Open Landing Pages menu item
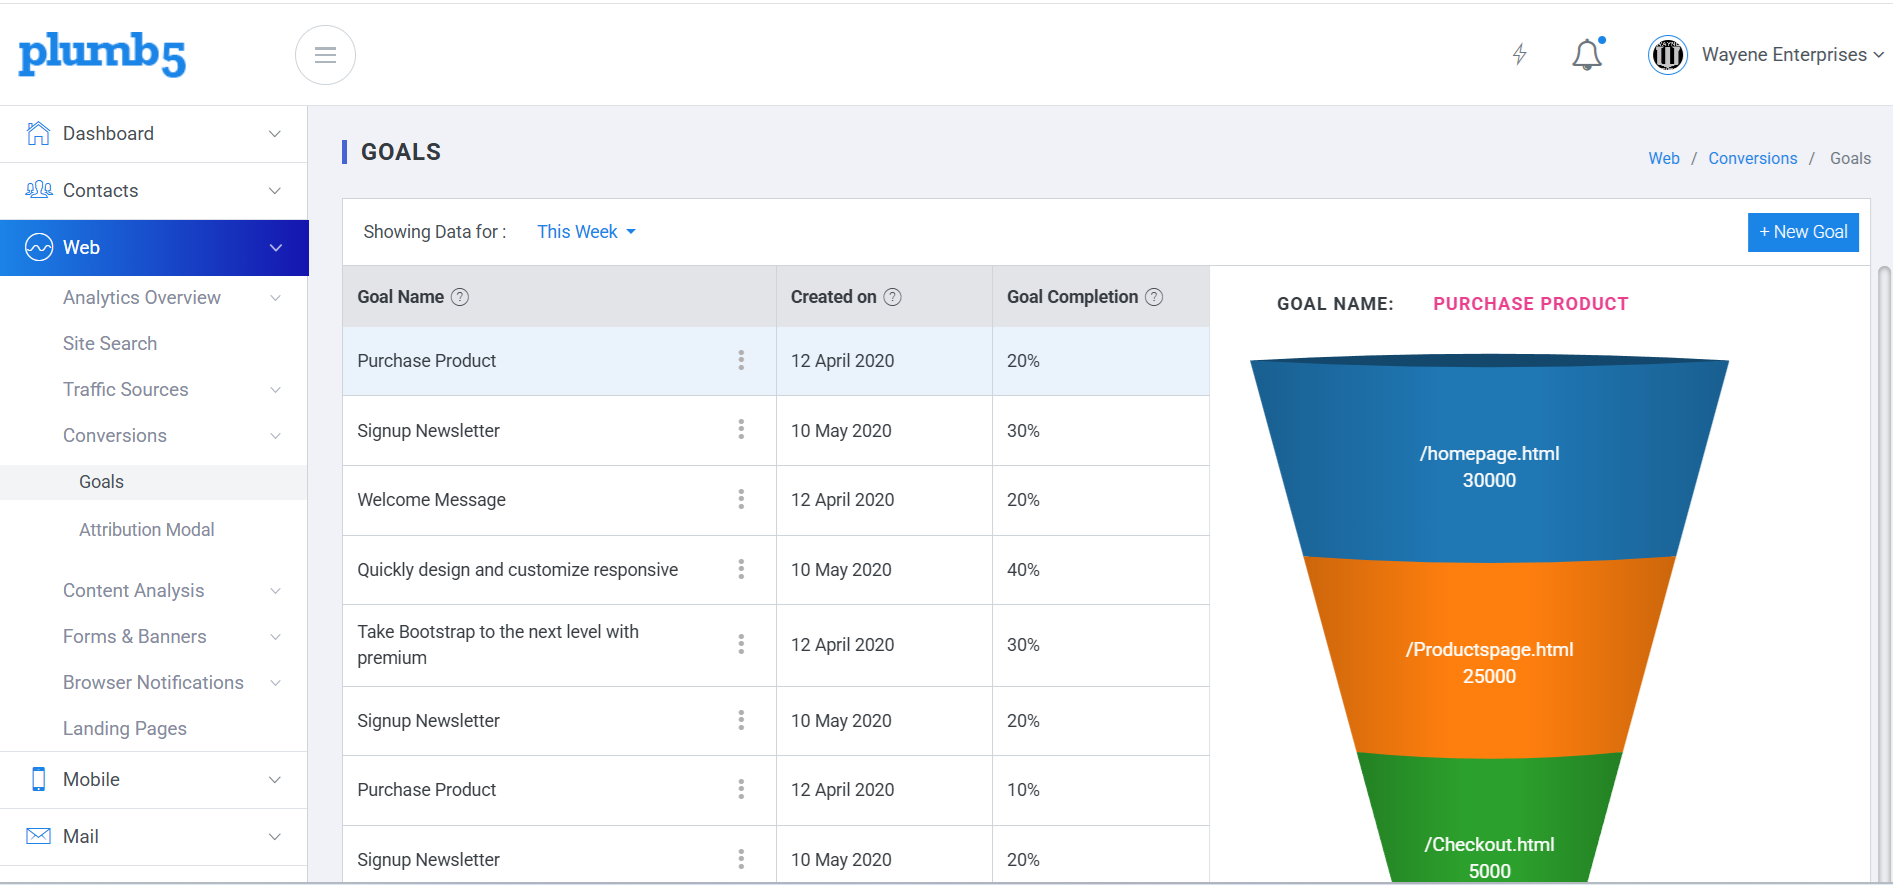Viewport: 1893px width, 885px height. coord(125,728)
